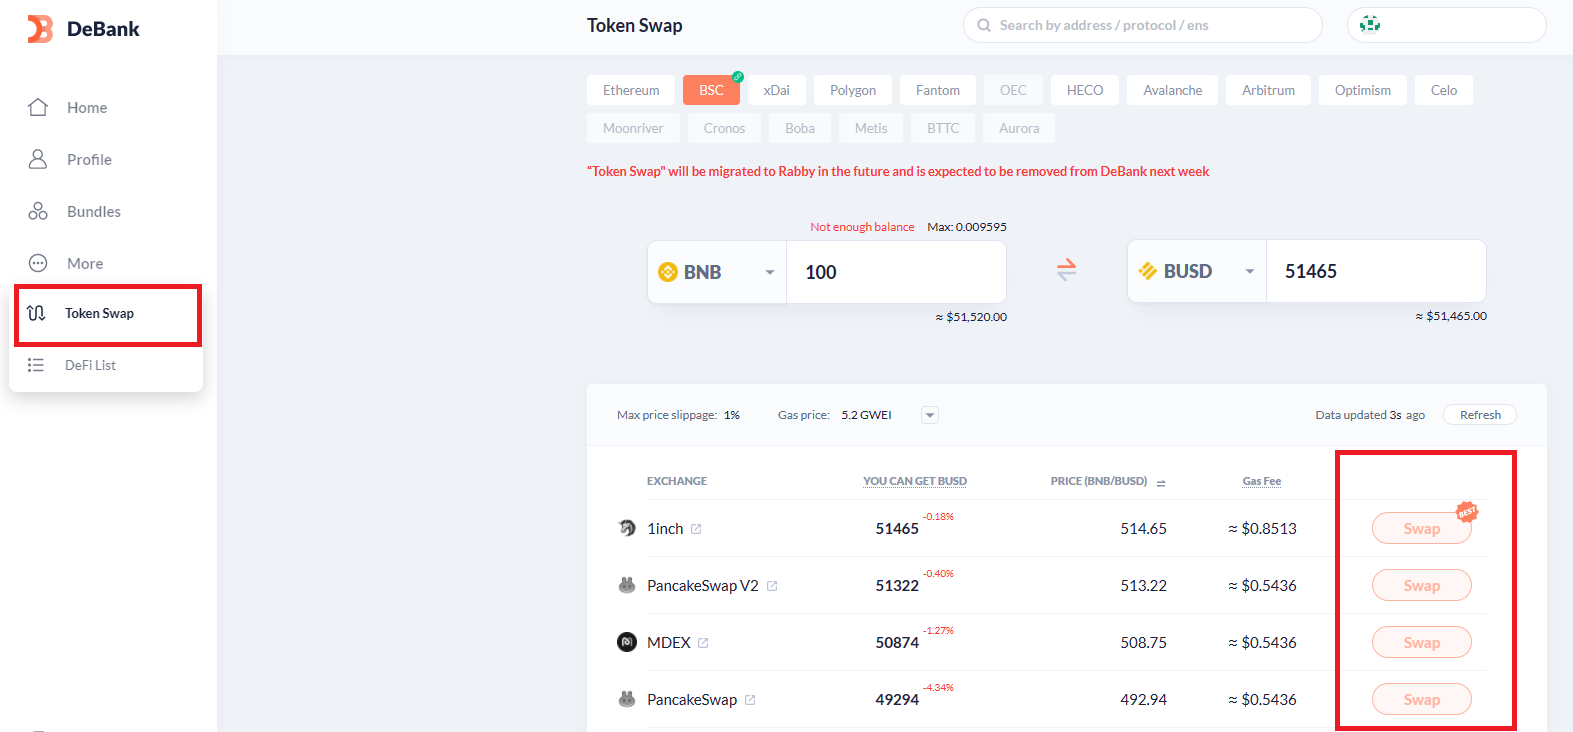This screenshot has height=732, width=1573.
Task: Open Profile in the sidebar
Action: tap(89, 159)
